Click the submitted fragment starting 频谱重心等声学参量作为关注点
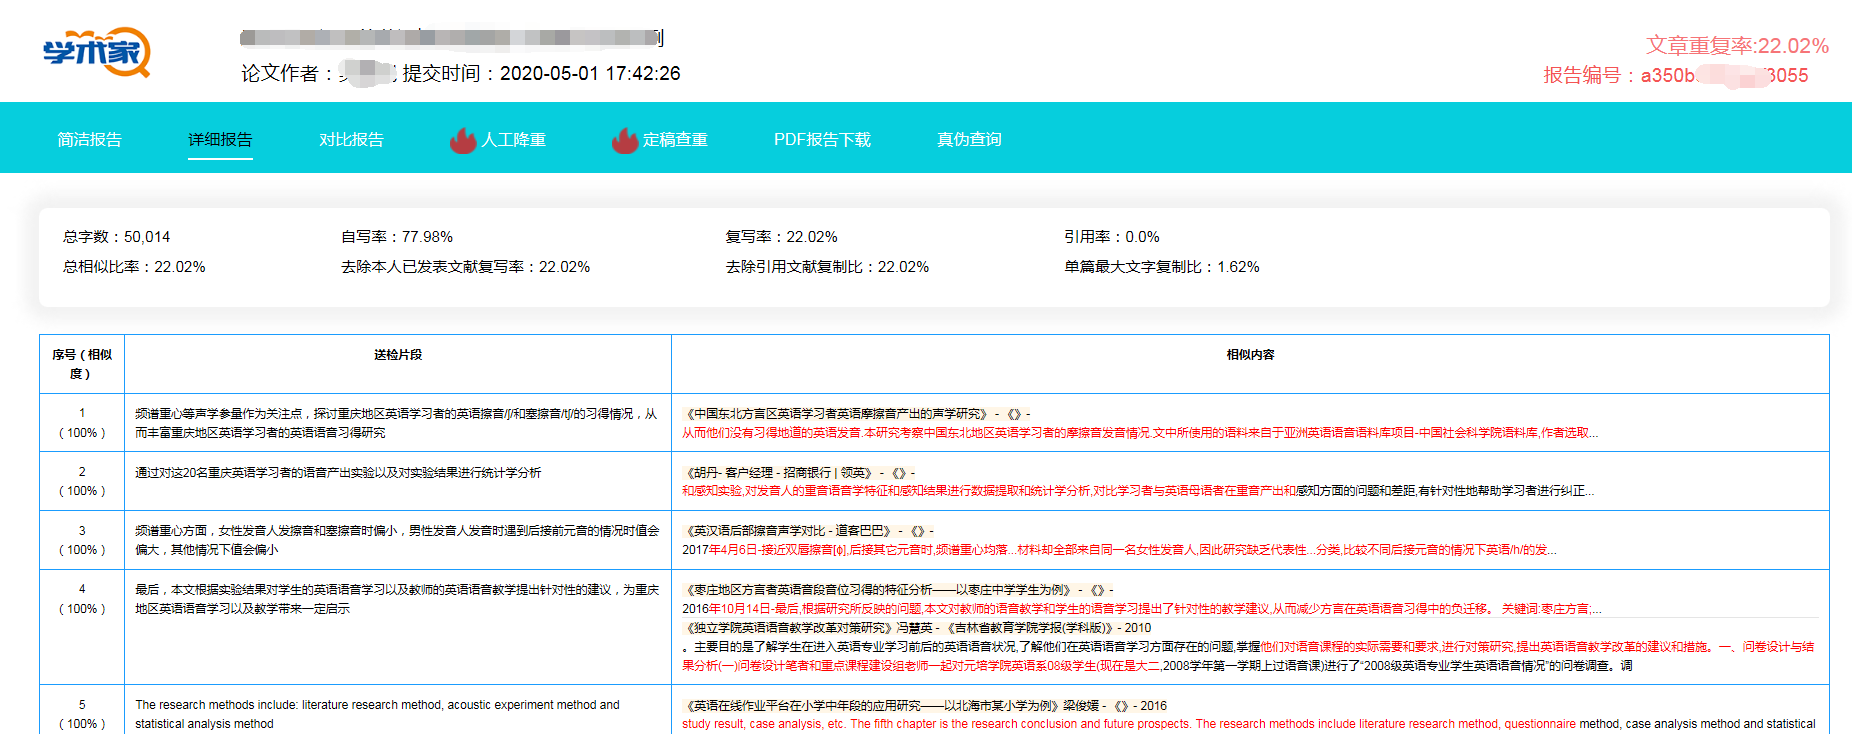Screen dimensions: 1852x734 point(397,423)
